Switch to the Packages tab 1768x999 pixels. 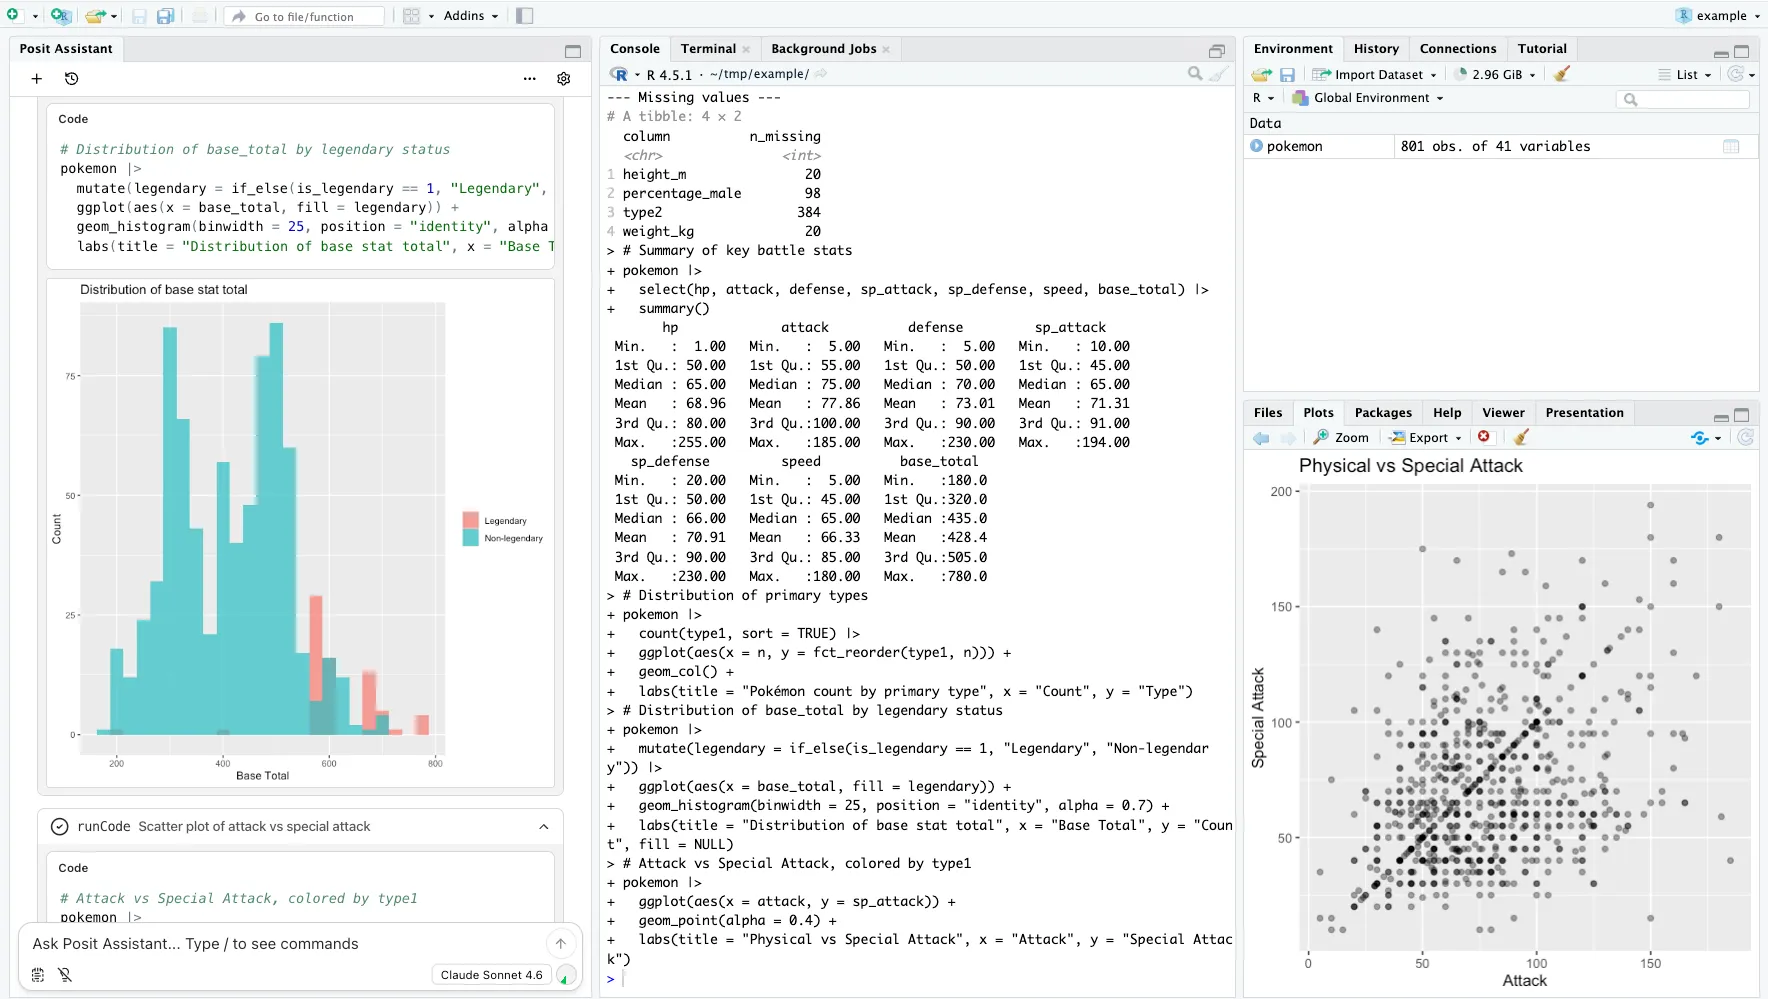click(x=1382, y=412)
